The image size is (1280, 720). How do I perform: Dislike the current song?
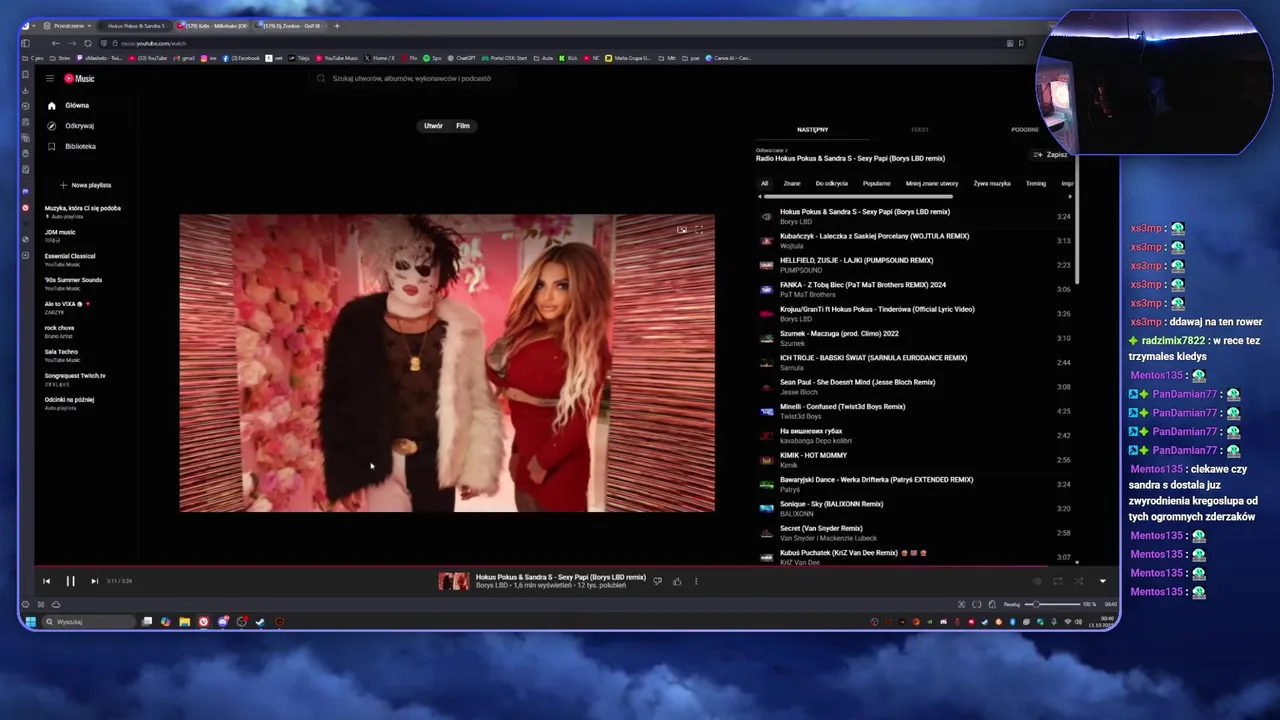point(657,581)
